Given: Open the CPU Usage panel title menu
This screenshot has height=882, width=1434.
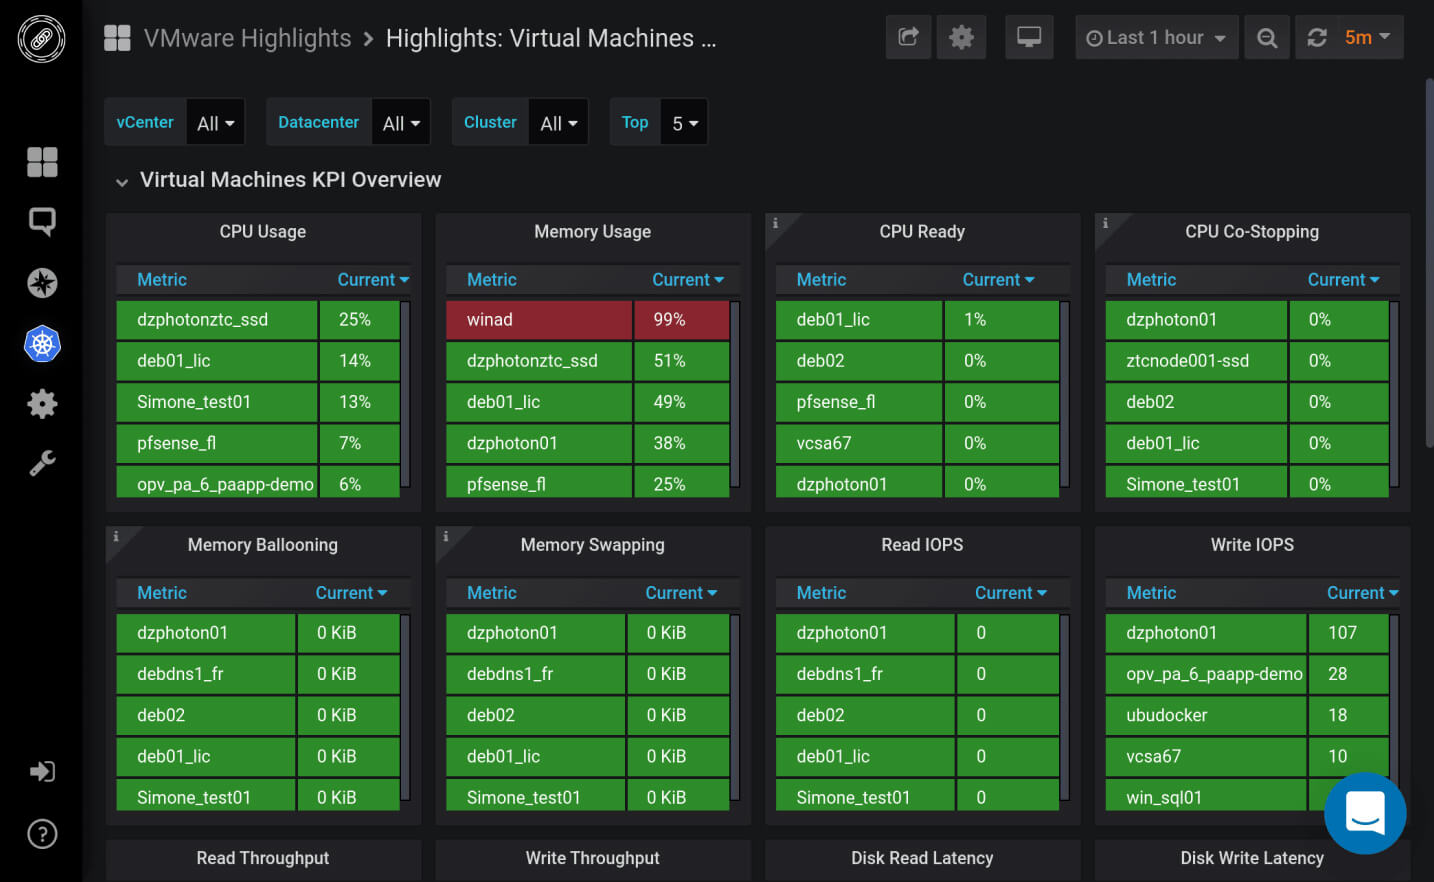Looking at the screenshot, I should (263, 232).
